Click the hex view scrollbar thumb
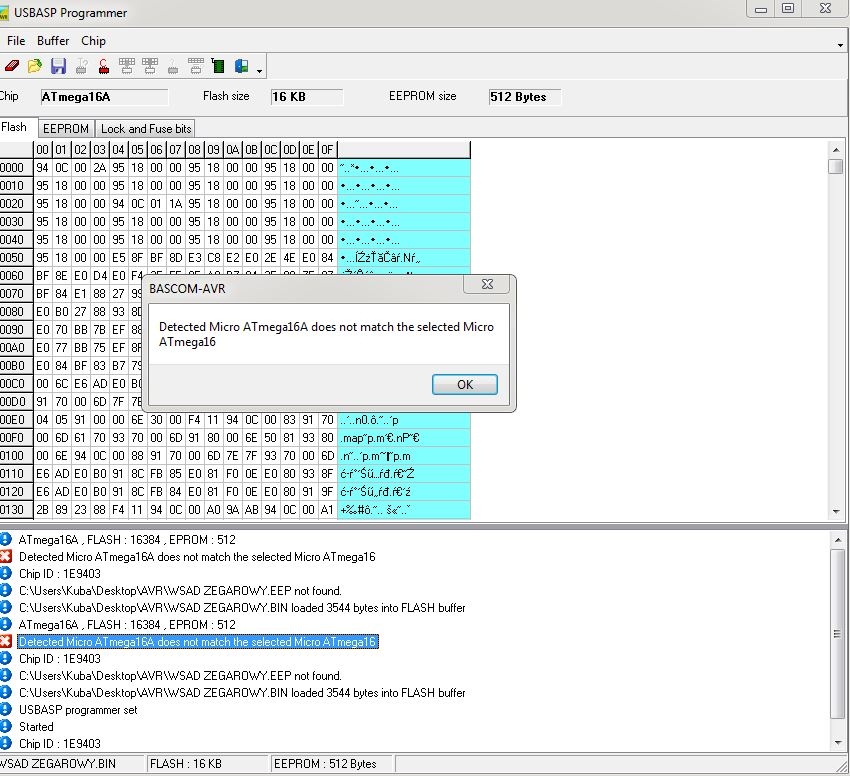850x776 pixels. pyautogui.click(x=836, y=166)
